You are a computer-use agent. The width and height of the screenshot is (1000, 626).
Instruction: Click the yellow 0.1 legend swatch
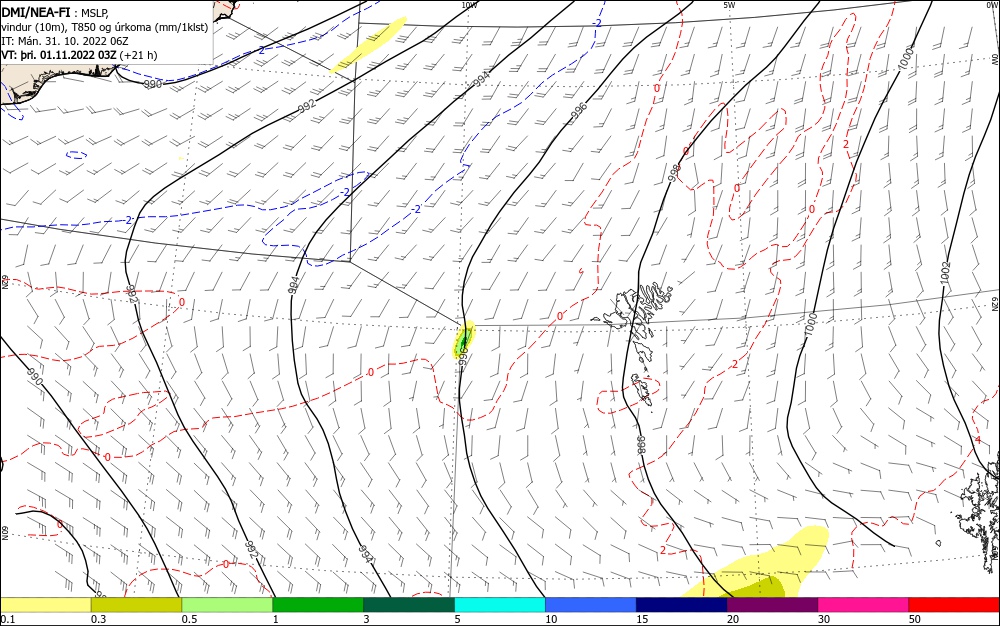point(46,605)
